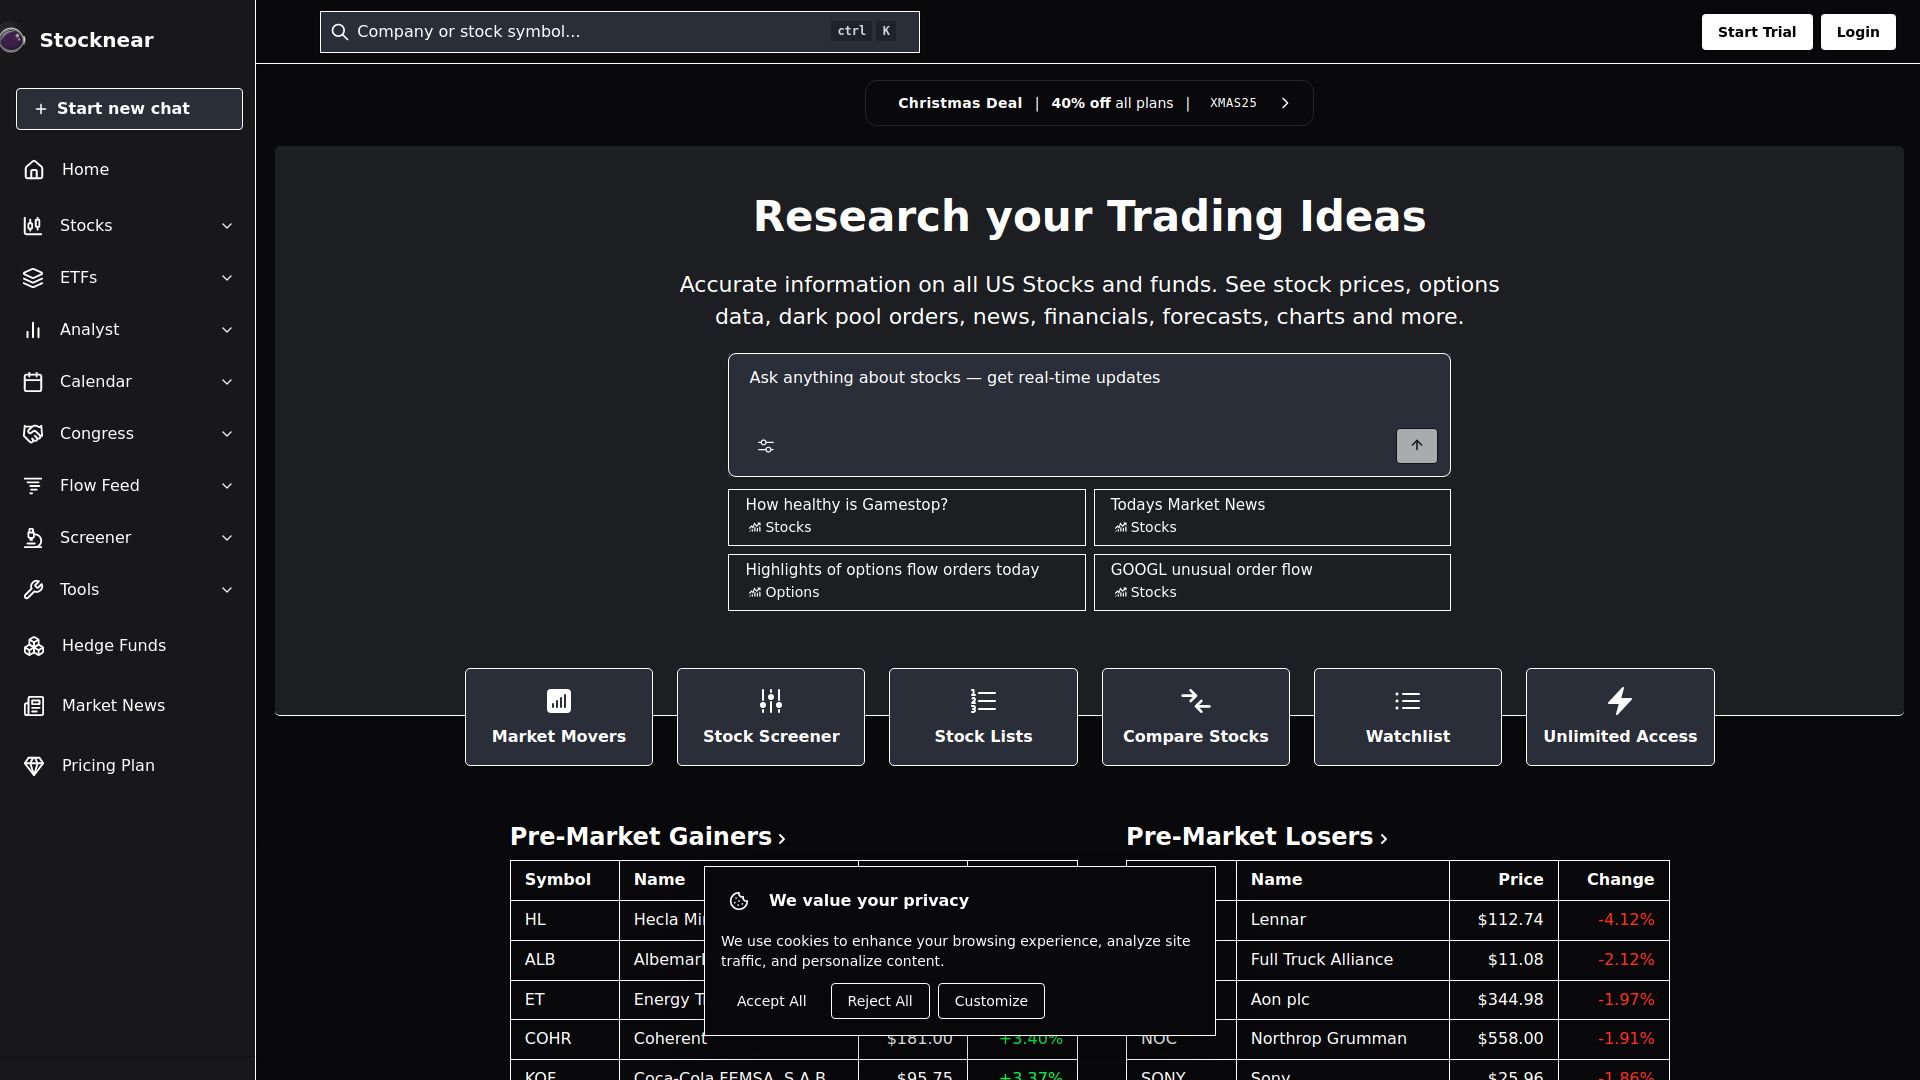
Task: Focus the company or stock symbol search
Action: pos(590,32)
